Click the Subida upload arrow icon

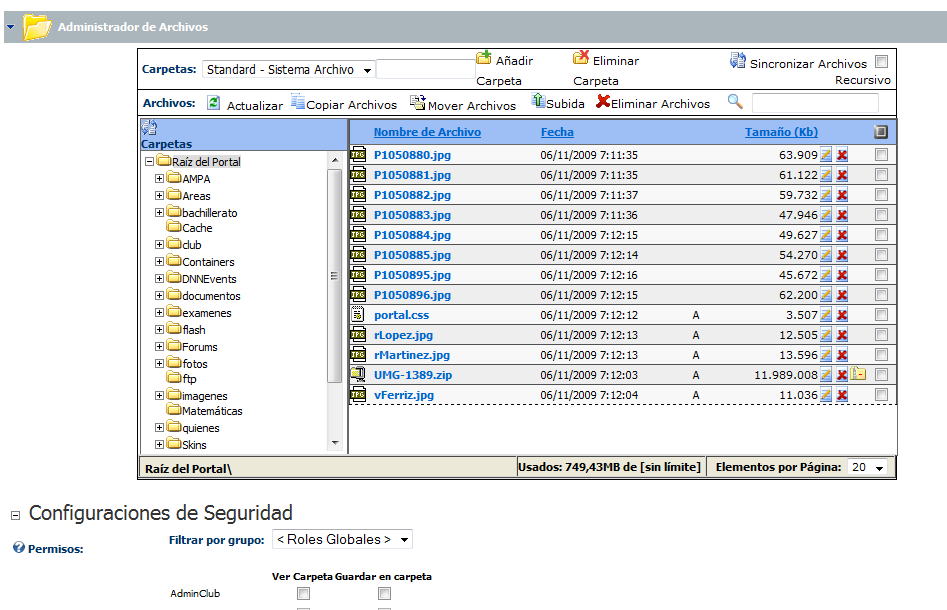coord(538,100)
